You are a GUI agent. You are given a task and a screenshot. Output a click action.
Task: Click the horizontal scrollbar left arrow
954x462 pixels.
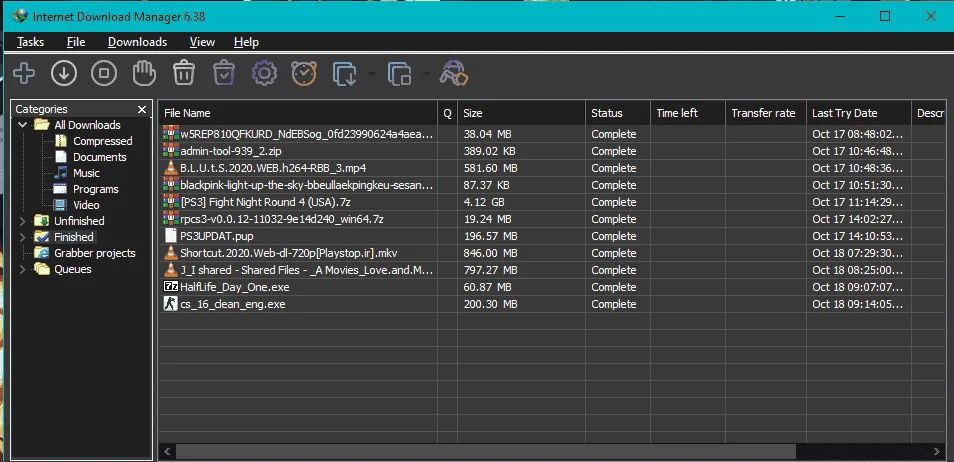[167, 451]
